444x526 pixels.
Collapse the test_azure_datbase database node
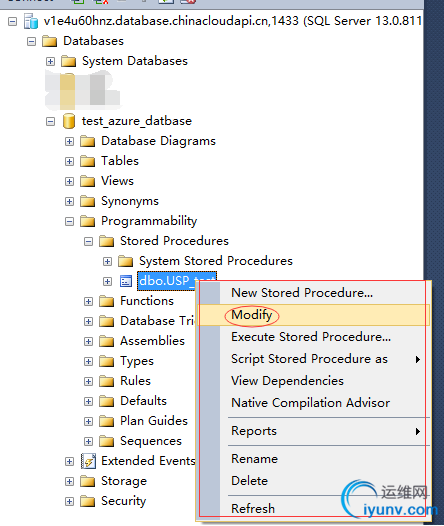coord(50,121)
